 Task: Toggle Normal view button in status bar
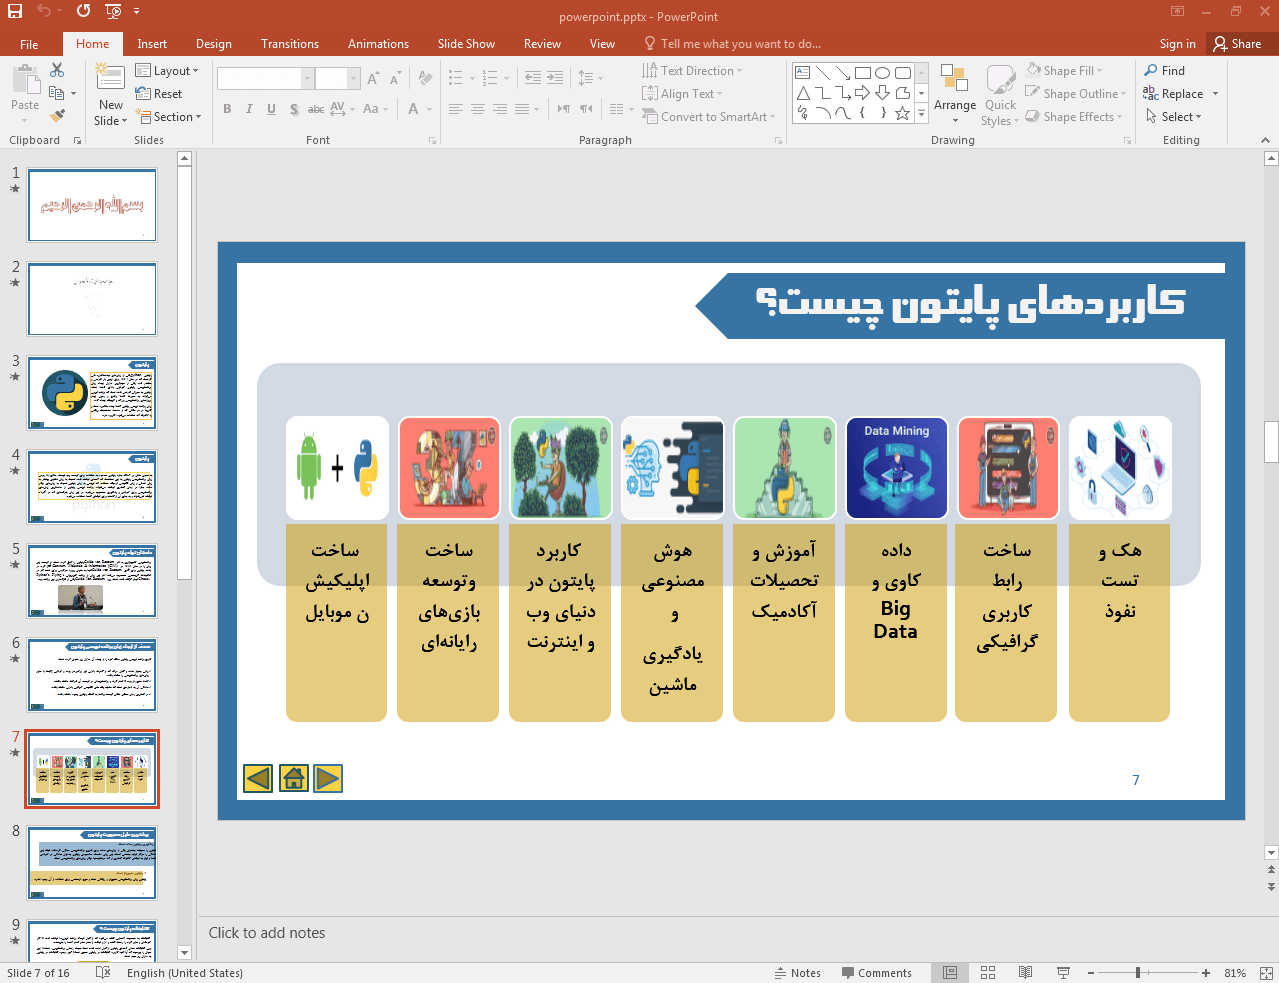[950, 973]
